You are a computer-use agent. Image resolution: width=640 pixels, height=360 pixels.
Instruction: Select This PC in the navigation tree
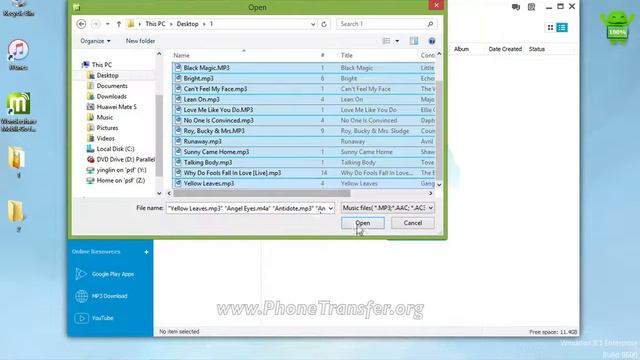(x=97, y=64)
